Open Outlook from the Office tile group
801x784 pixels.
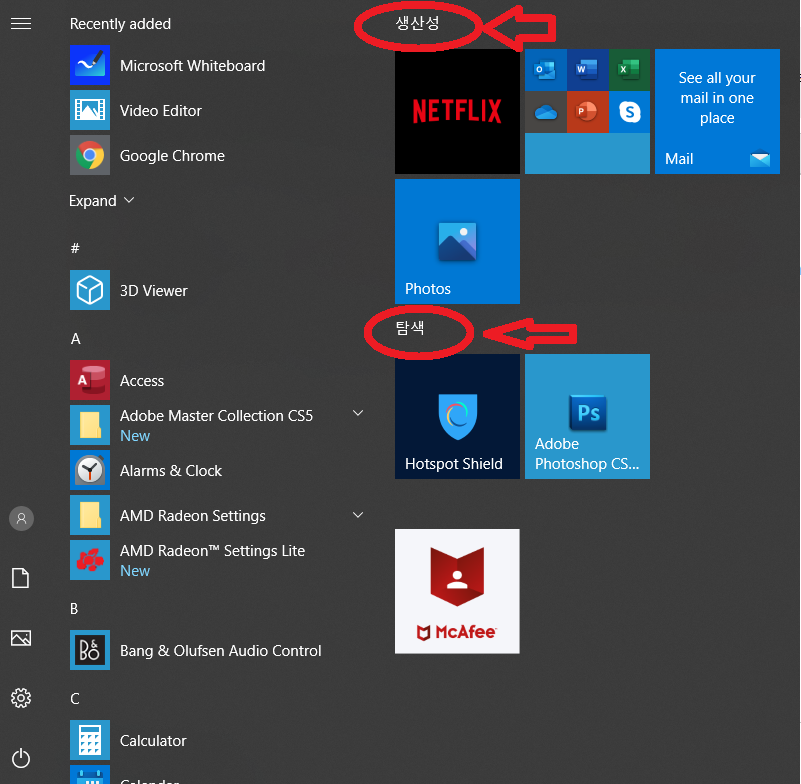coord(546,70)
